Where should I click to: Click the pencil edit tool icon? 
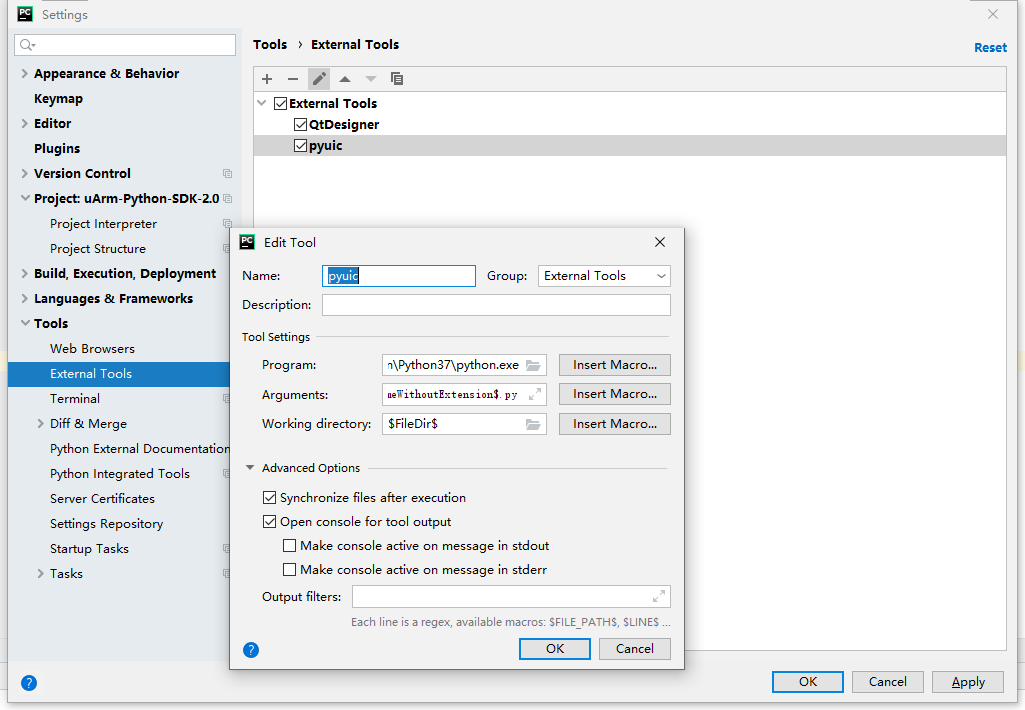319,79
